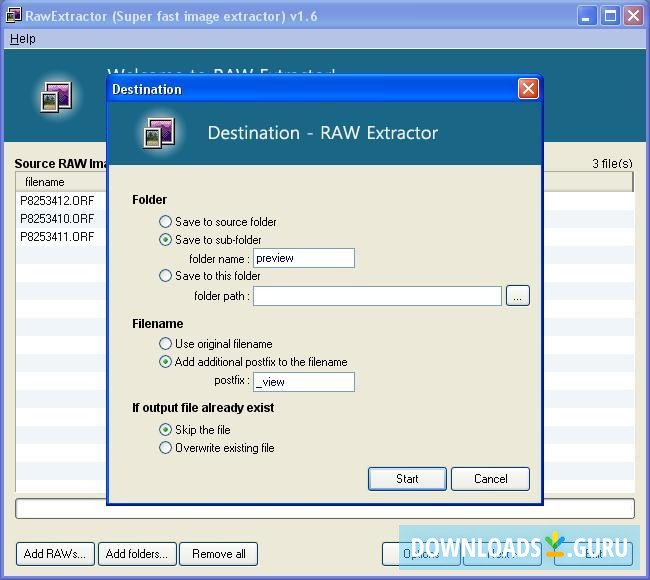Minimize the RawExtractor main window
650x580 pixels.
[x=587, y=16]
